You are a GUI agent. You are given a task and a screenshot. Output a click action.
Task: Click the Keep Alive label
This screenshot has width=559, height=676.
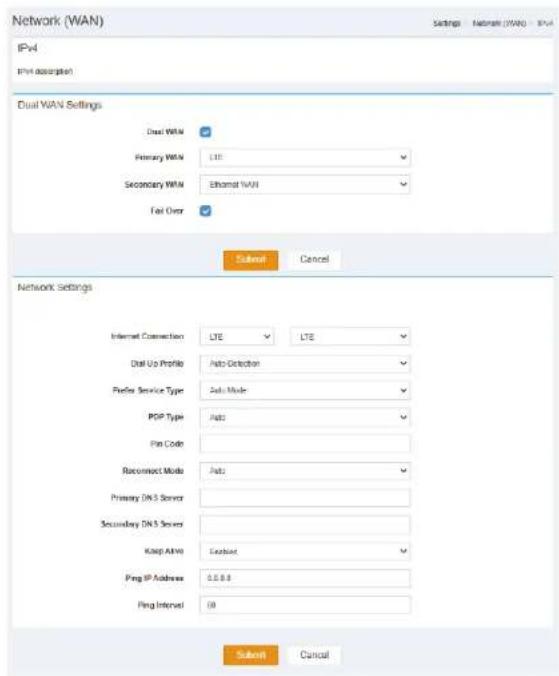164,551
